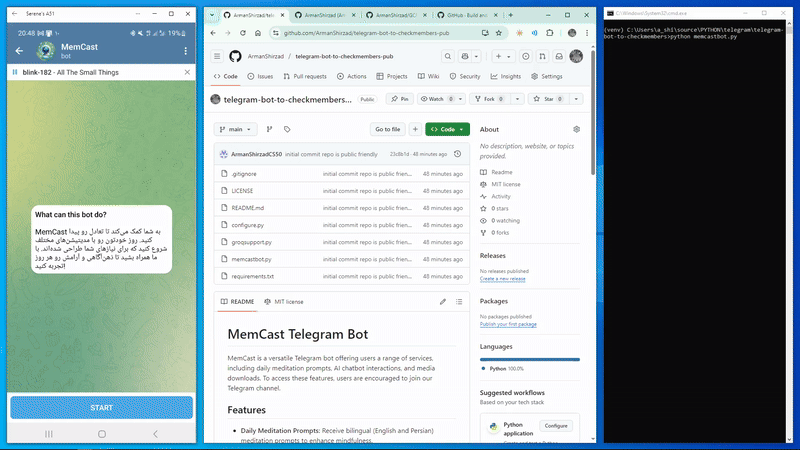Open the Insights repository tab
800x450 pixels.
(x=506, y=76)
